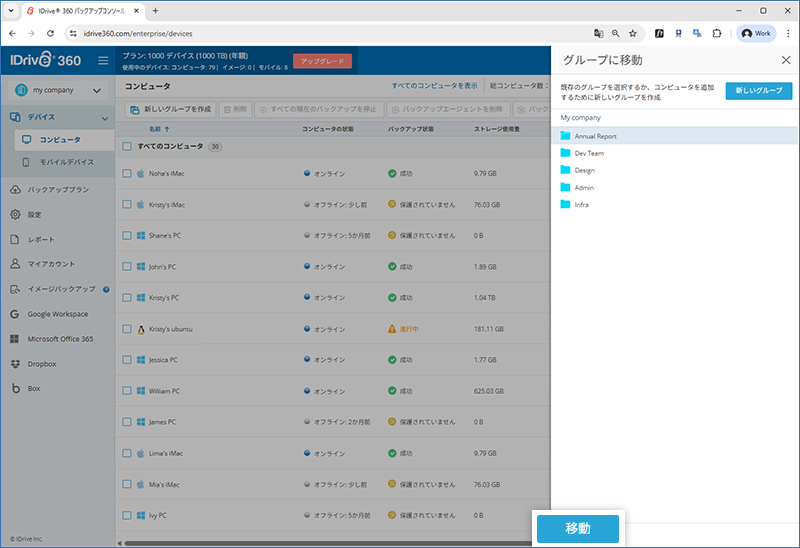This screenshot has width=800, height=548.
Task: Open the モバイルデバイス sidebar item
Action: pyautogui.click(x=65, y=162)
